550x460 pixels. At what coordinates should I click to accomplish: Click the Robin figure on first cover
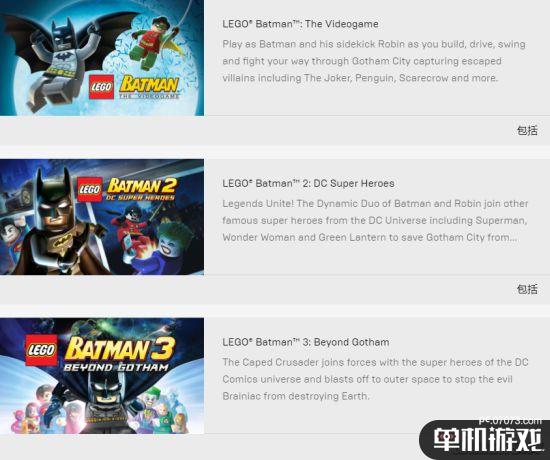tap(154, 44)
